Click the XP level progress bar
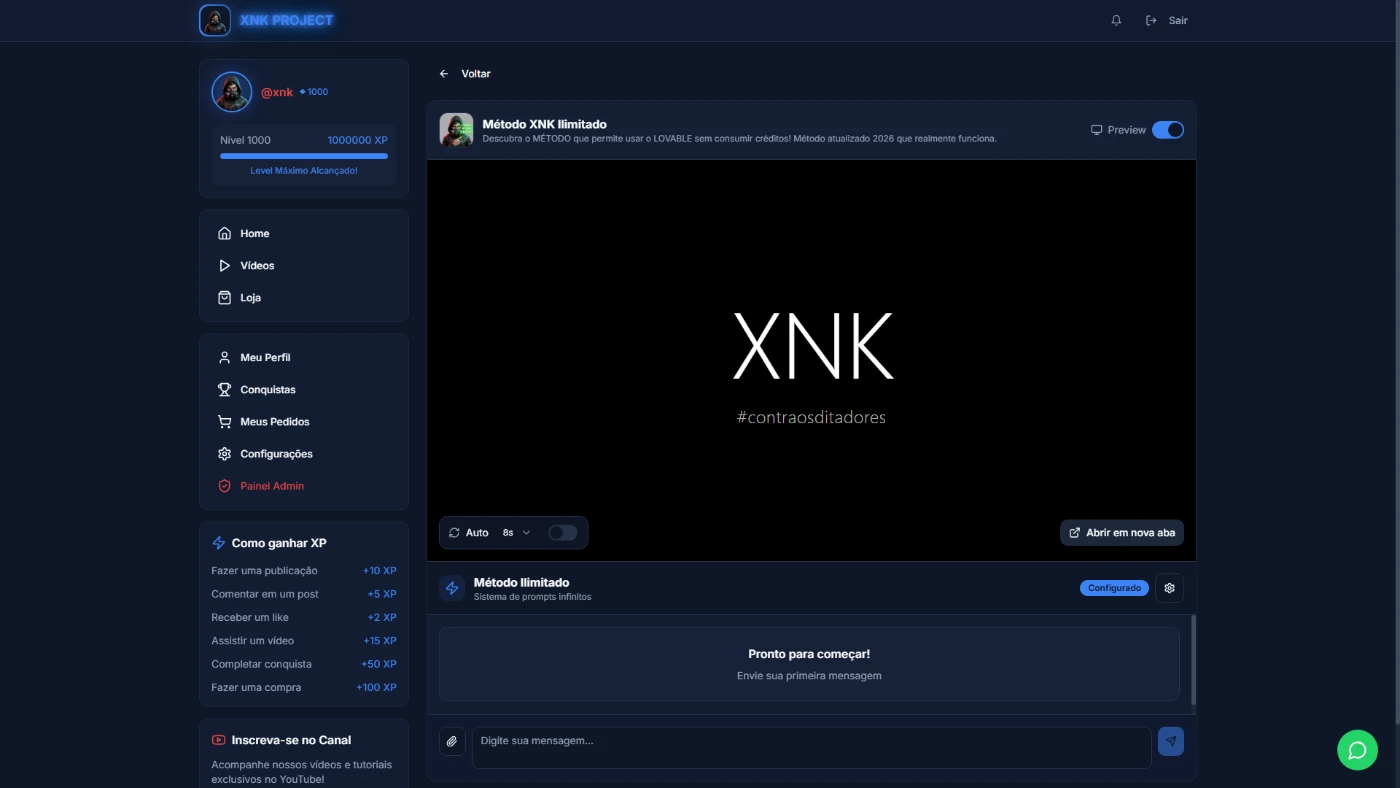 304,156
